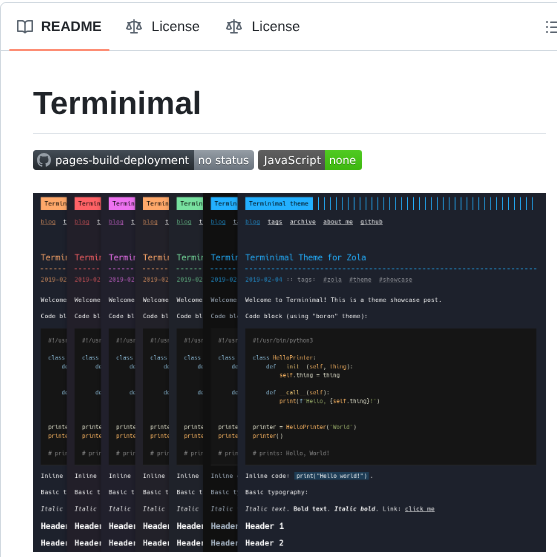
Task: Click the Terminimal heading text
Action: coord(117,103)
